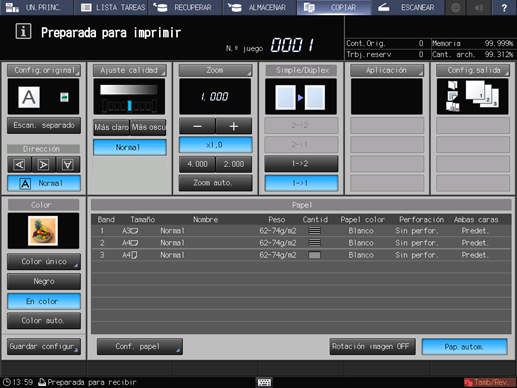Viewport: 517px width, 388px height.
Task: Click tray 3 paper quantity level icon
Action: click(x=314, y=255)
